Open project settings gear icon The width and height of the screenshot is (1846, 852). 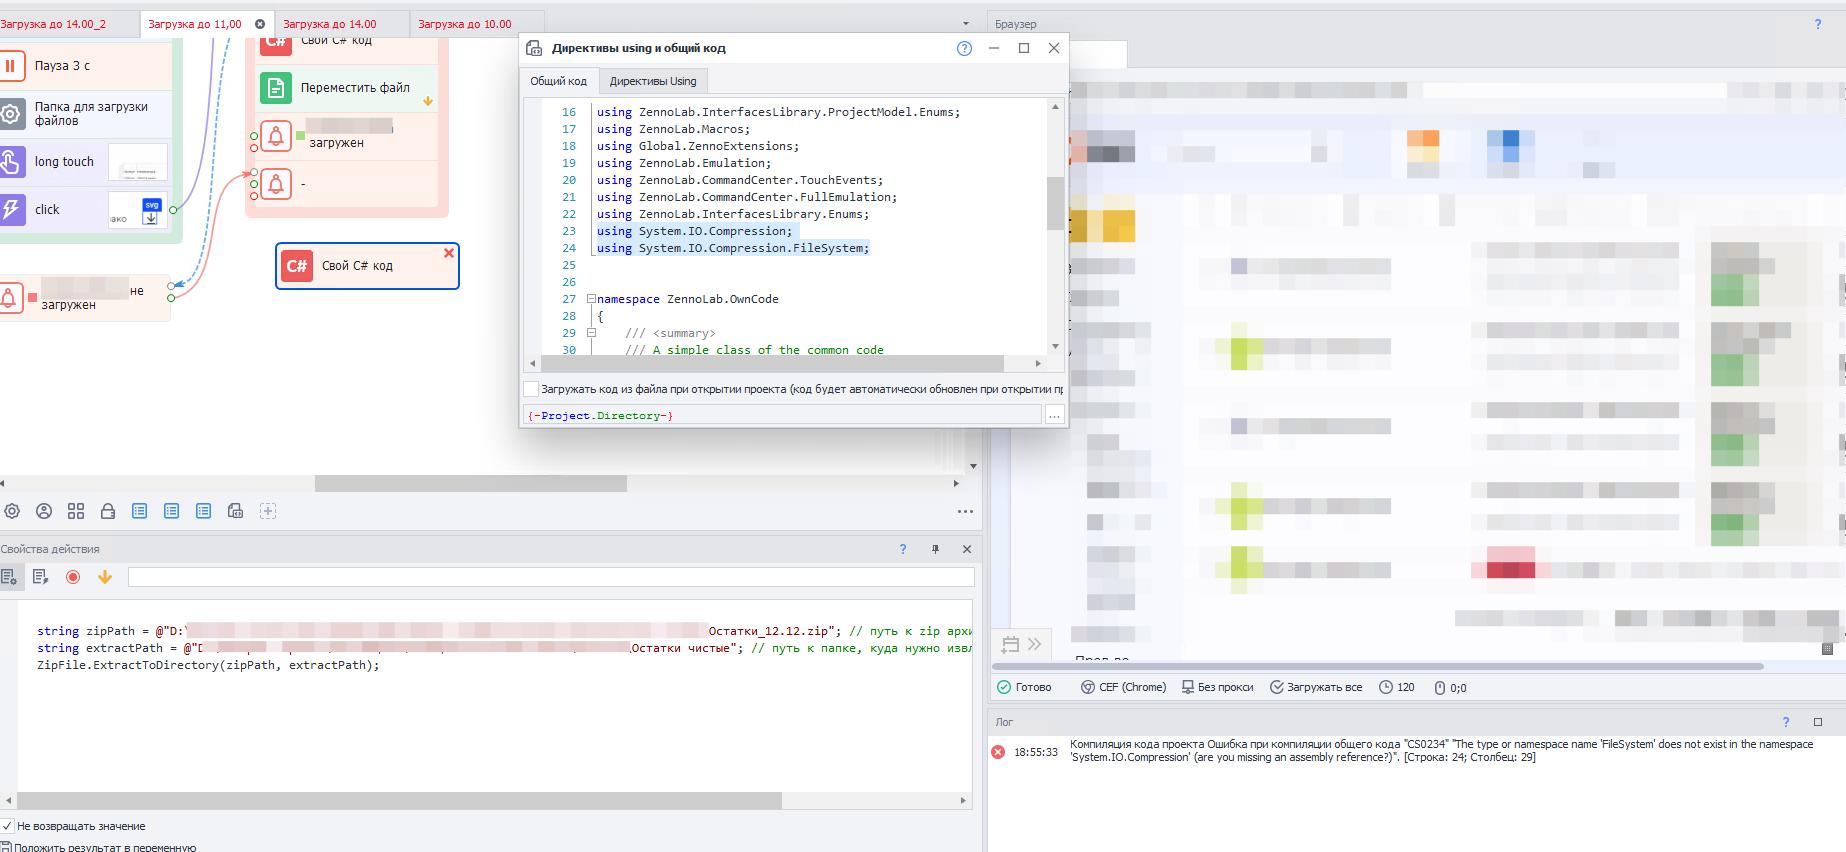pos(12,511)
